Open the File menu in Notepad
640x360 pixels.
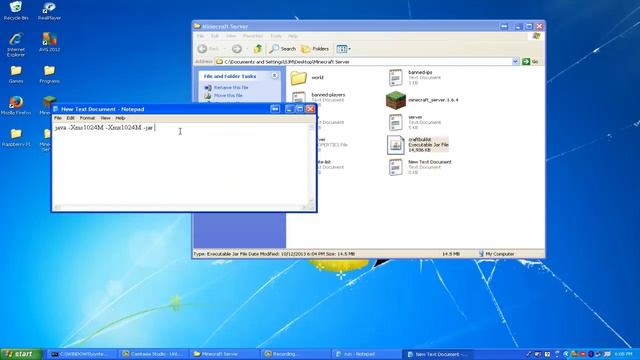58,118
